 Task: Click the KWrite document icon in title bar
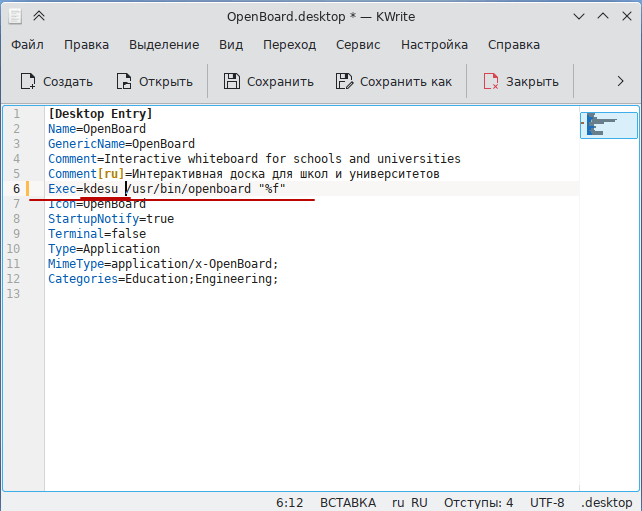[12, 16]
